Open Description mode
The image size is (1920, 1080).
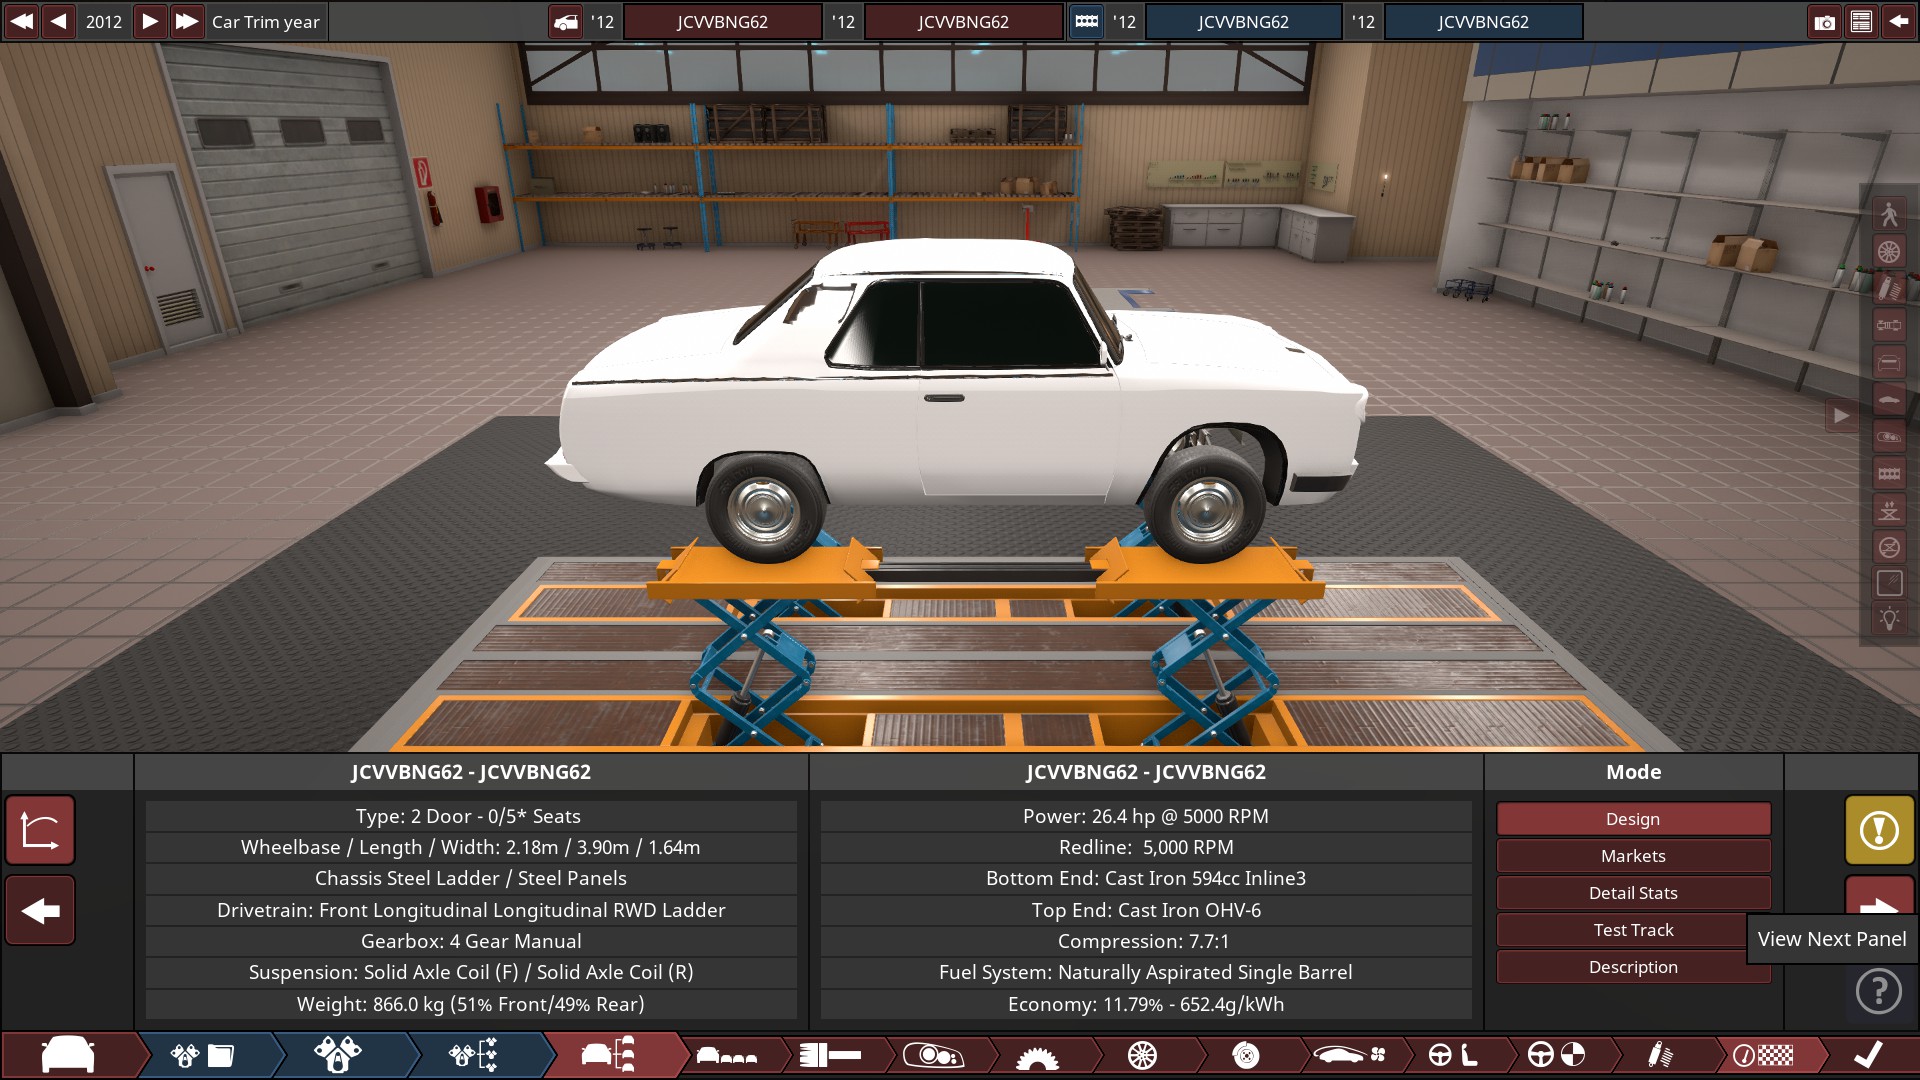(x=1633, y=967)
